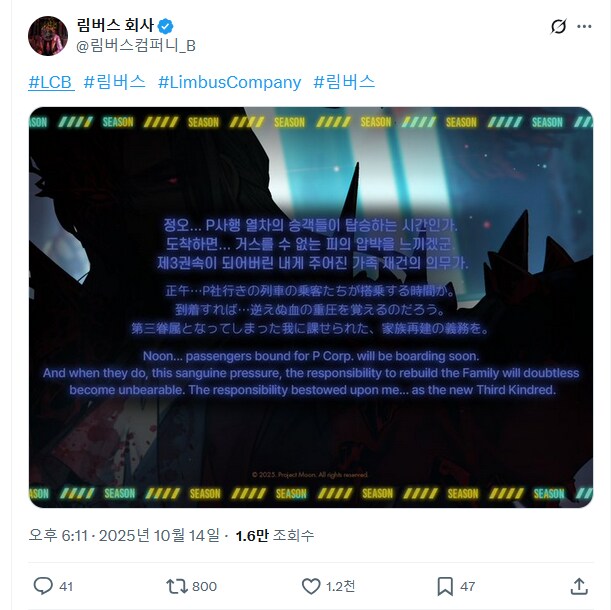Open the last #림버스 hashtag in the post
Image resolution: width=611 pixels, height=610 pixels.
pos(344,82)
